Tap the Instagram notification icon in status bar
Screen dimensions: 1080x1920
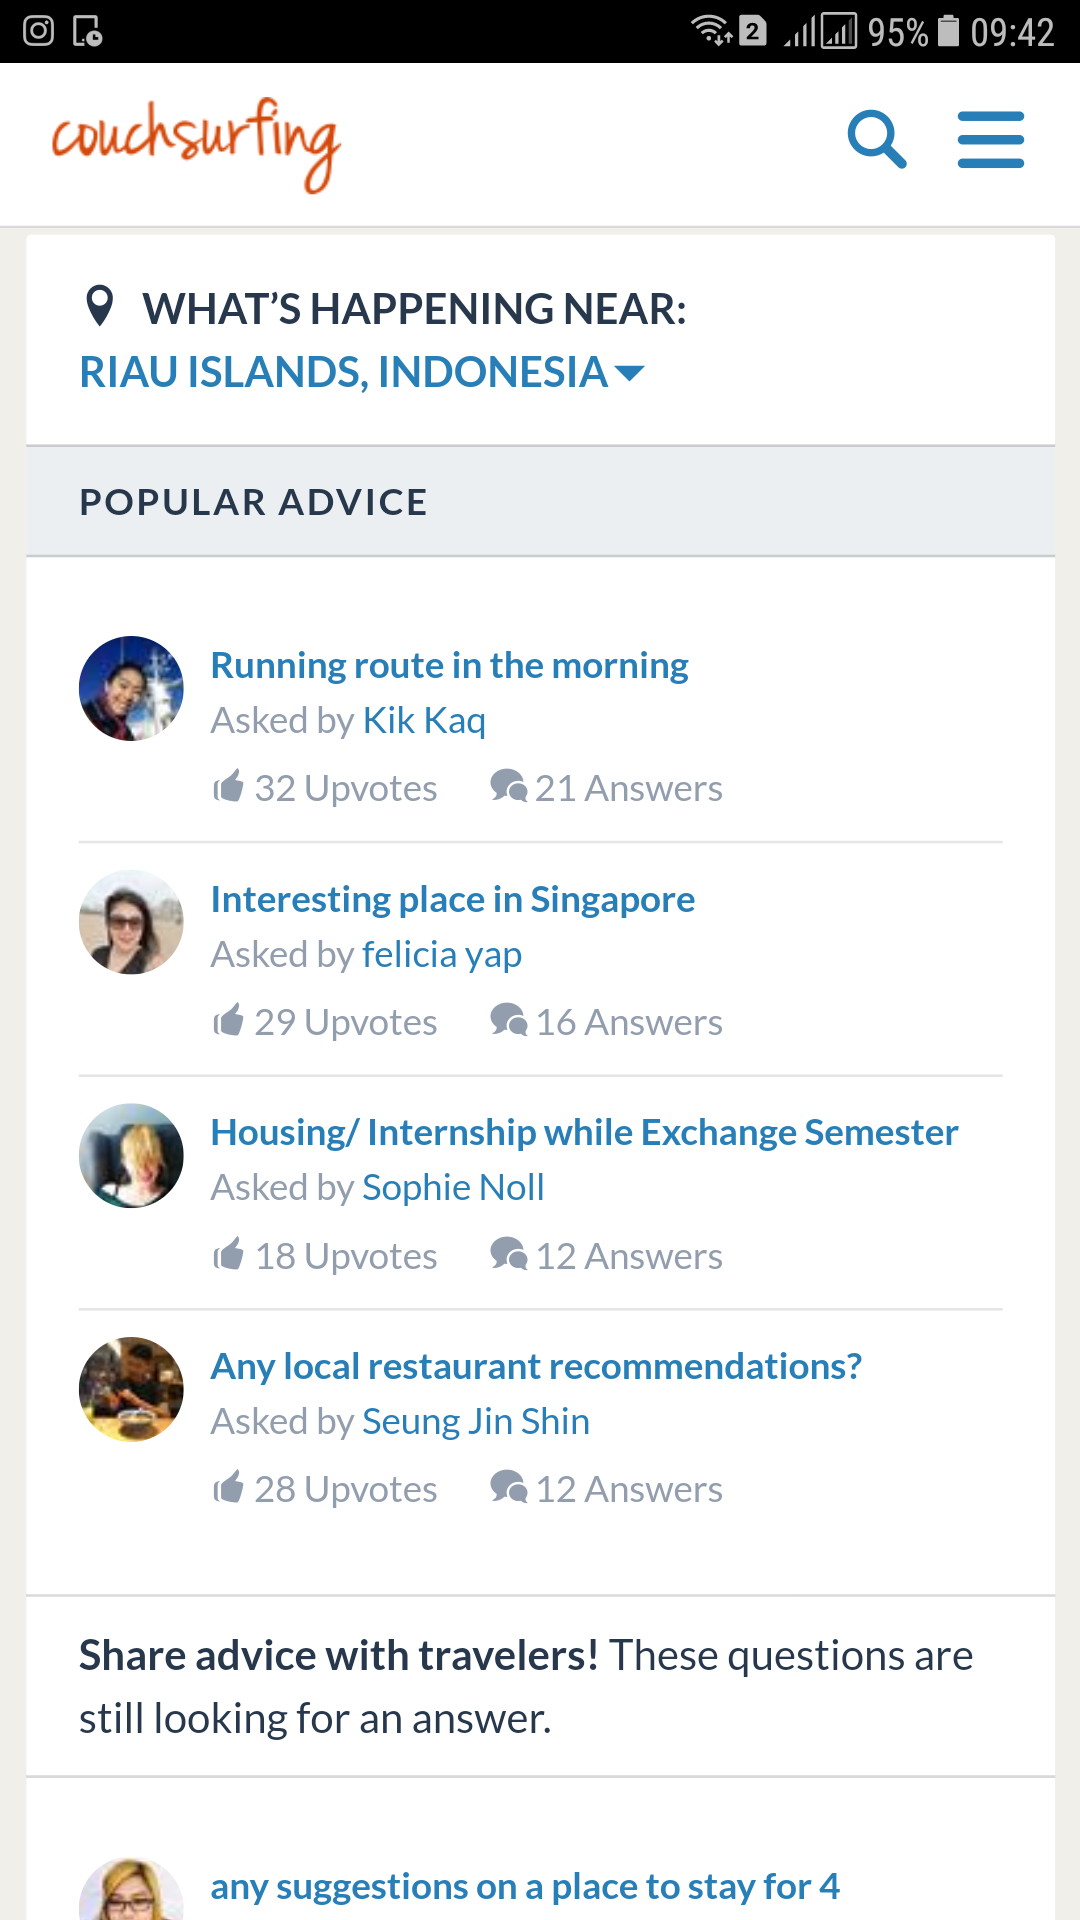(x=38, y=31)
